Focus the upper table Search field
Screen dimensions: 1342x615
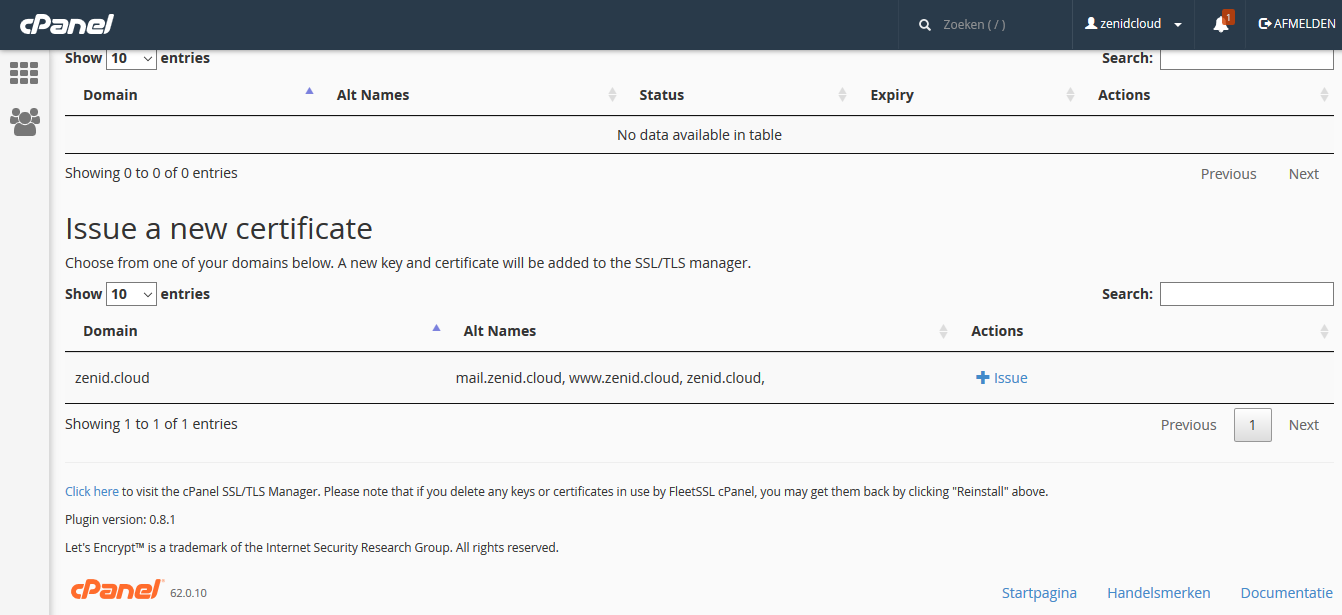click(1246, 58)
